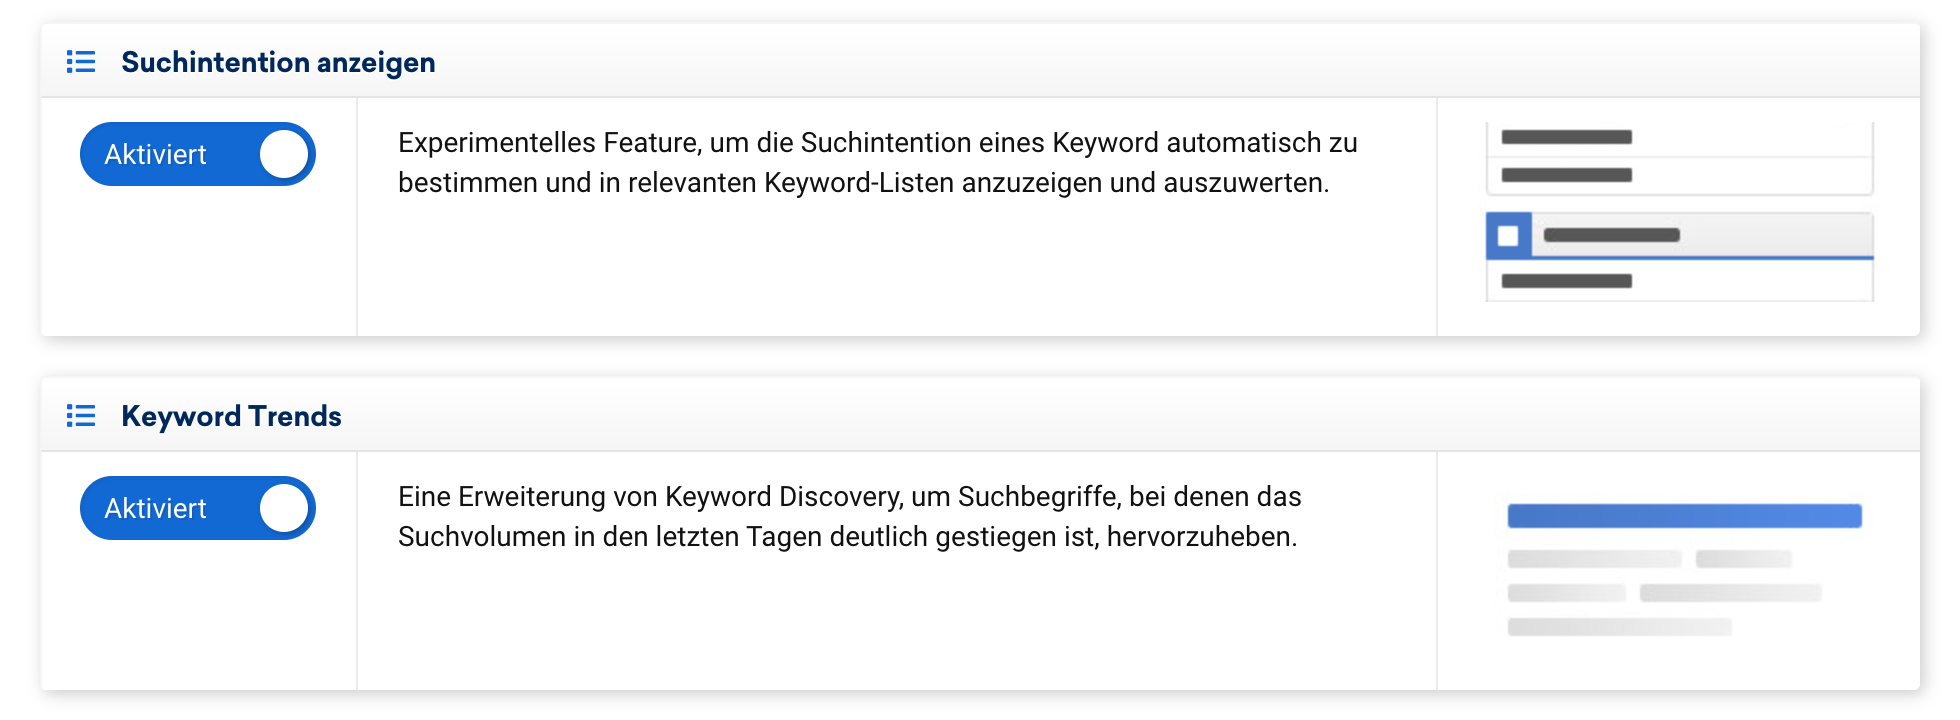Image resolution: width=1960 pixels, height=720 pixels.
Task: Click the top dark bar in the Suchintention preview
Action: click(1566, 137)
